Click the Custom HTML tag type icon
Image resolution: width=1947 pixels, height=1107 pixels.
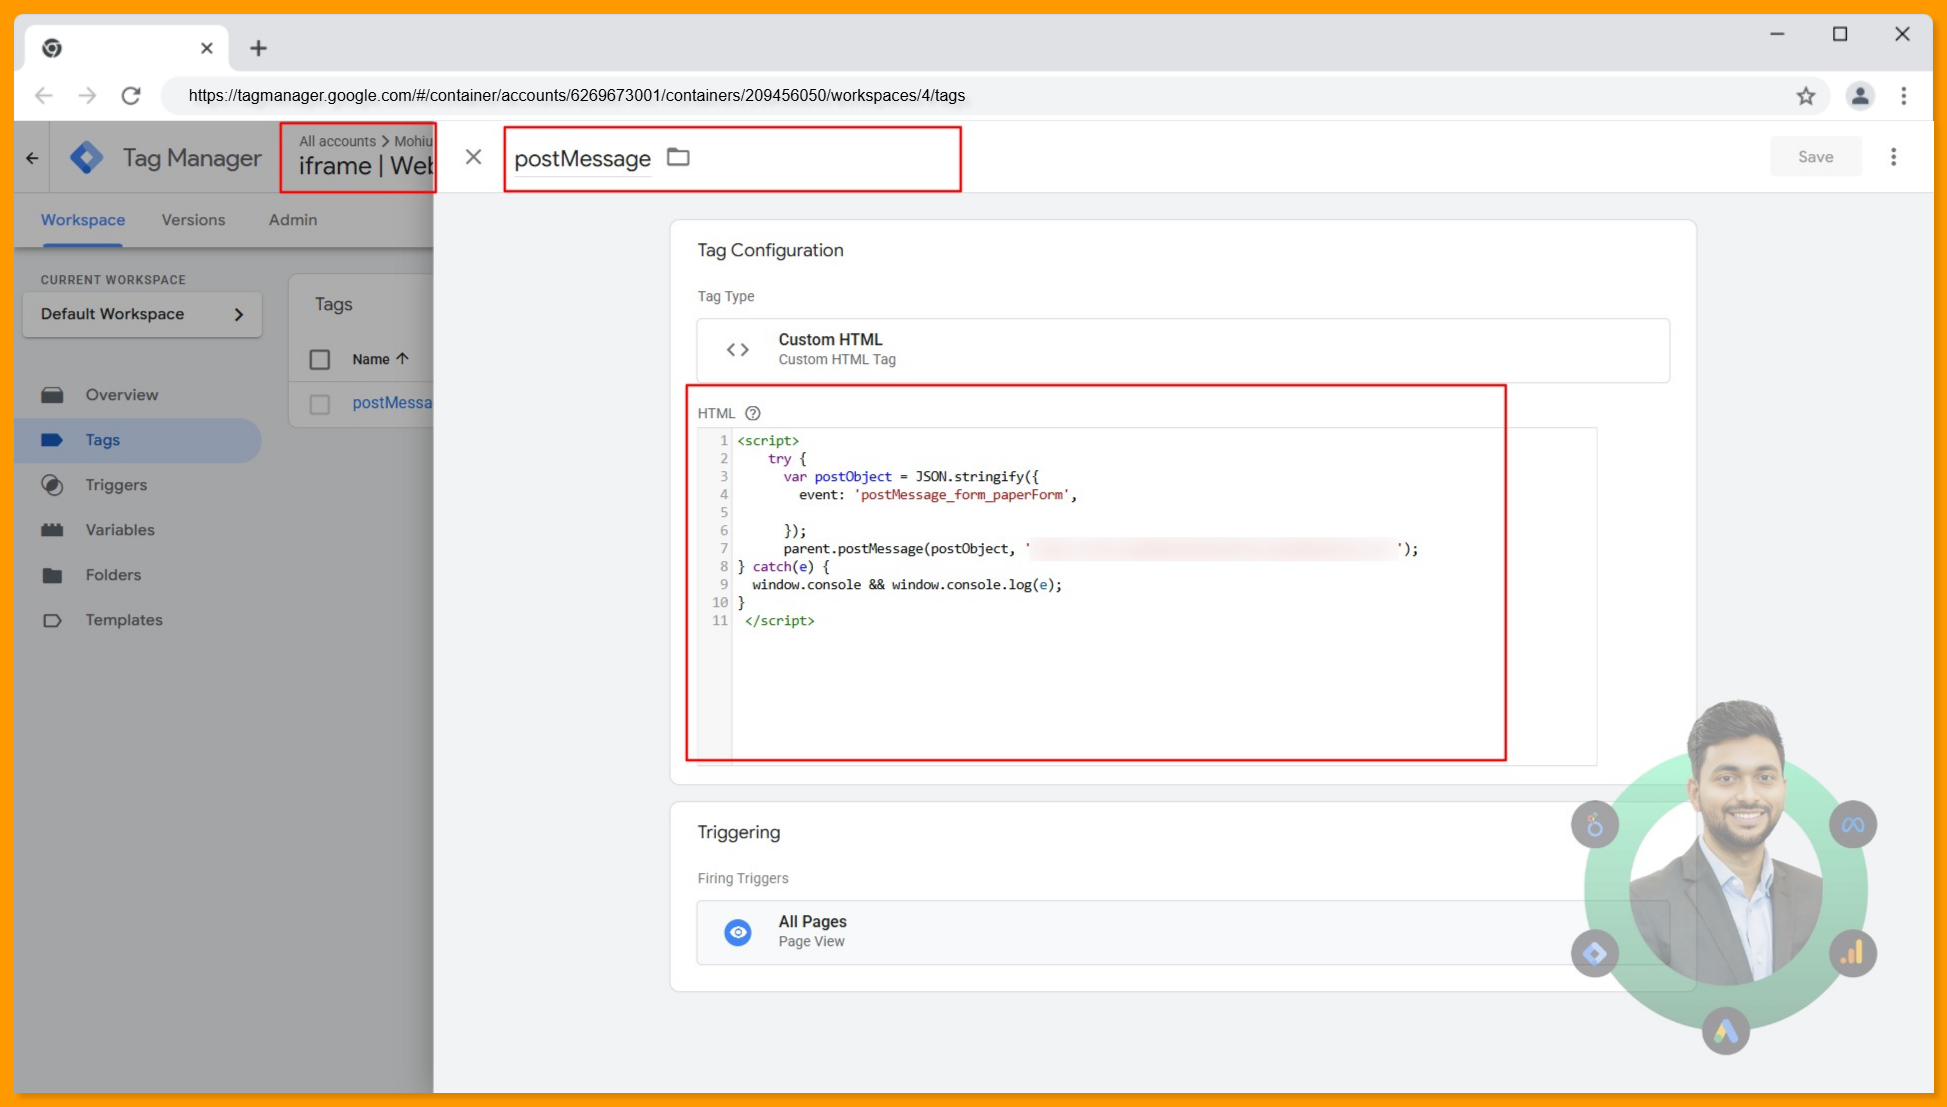click(x=738, y=349)
